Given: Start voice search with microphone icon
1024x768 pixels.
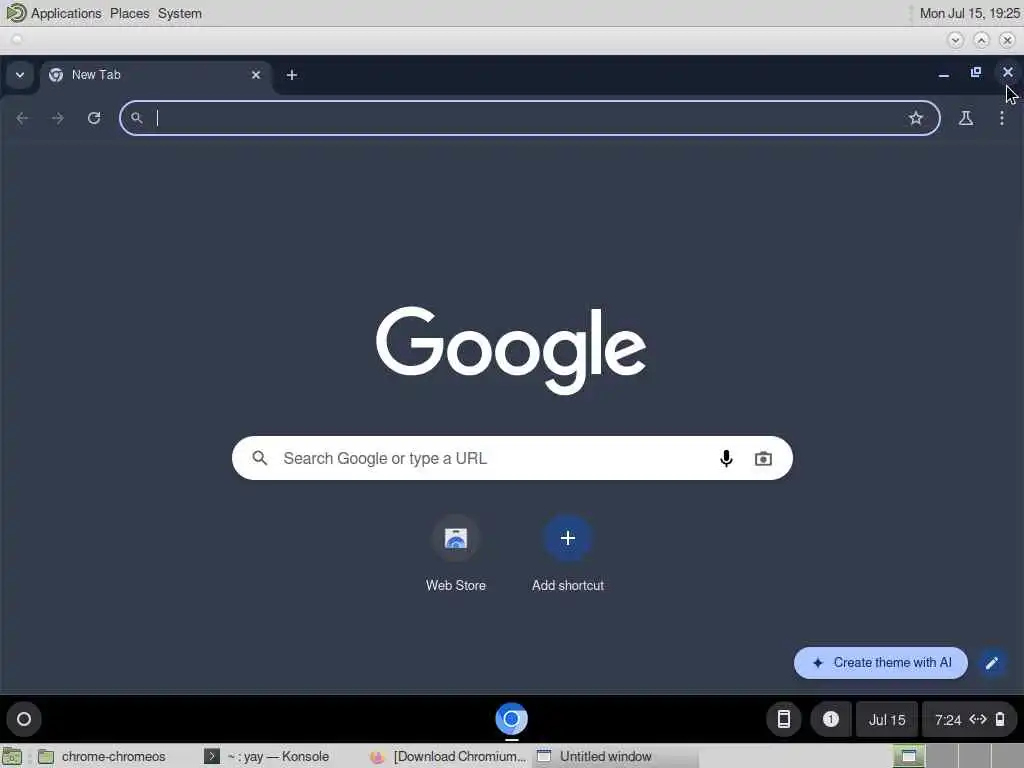Looking at the screenshot, I should pos(726,458).
